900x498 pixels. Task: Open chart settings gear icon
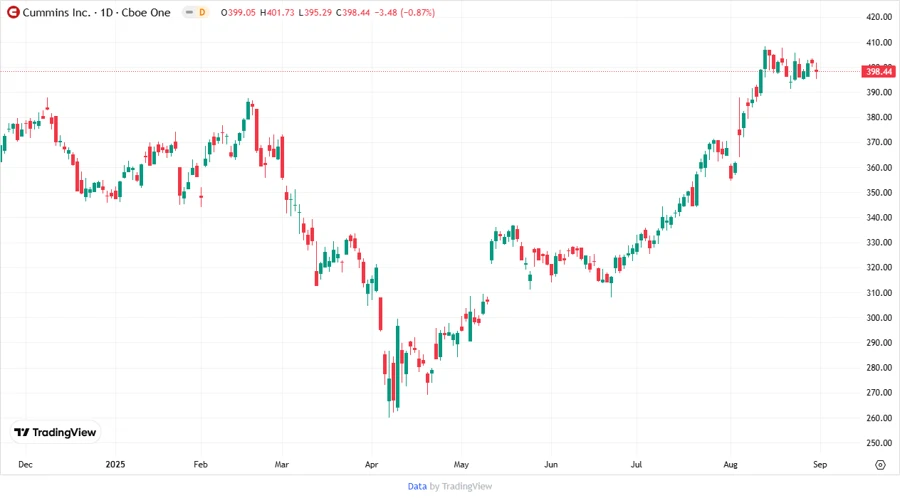click(880, 465)
